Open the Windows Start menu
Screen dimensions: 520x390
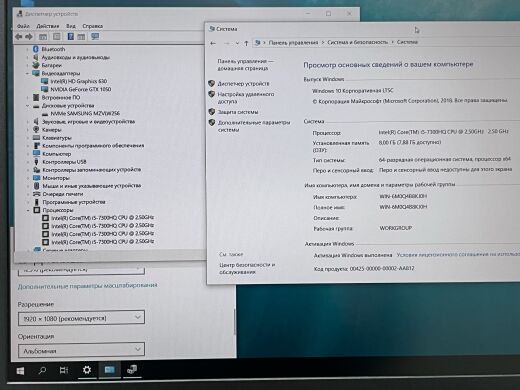click(20, 371)
